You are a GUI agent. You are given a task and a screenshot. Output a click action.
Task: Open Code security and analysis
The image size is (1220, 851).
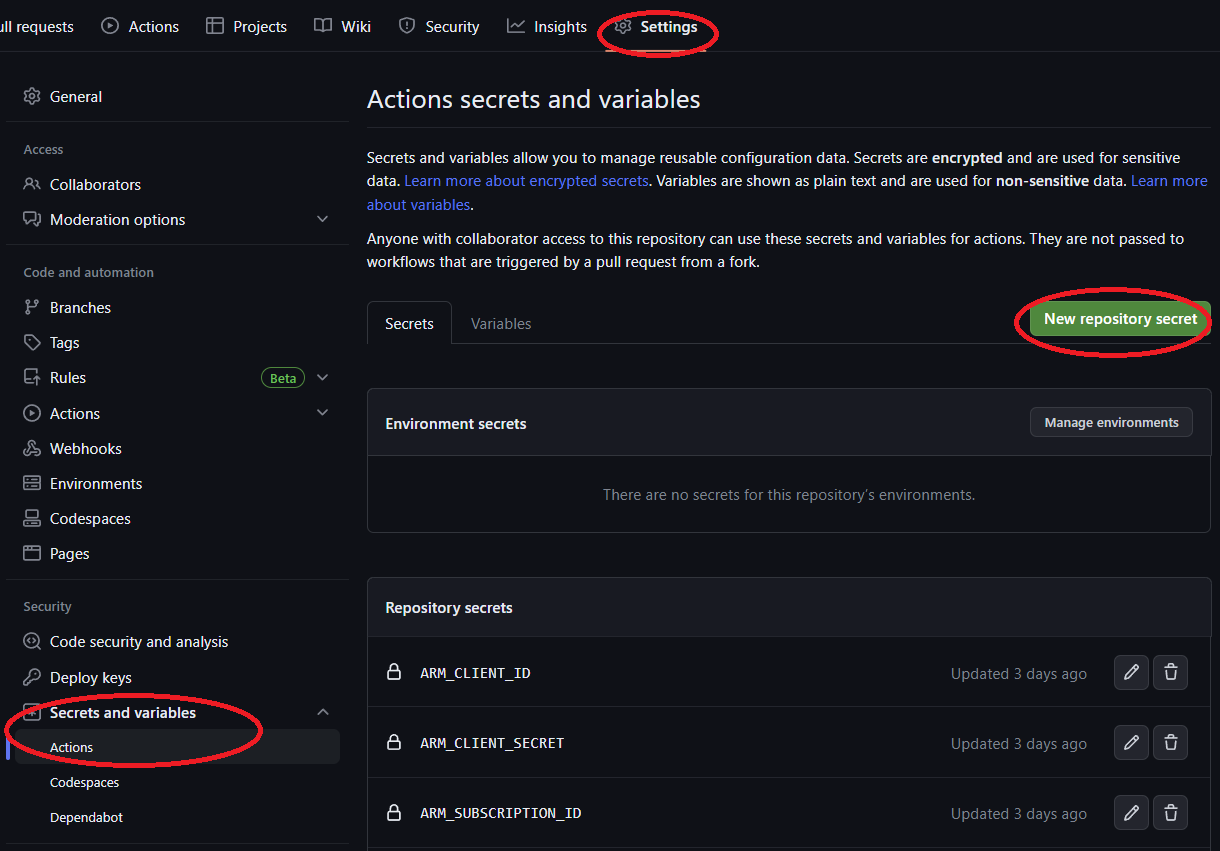point(140,641)
